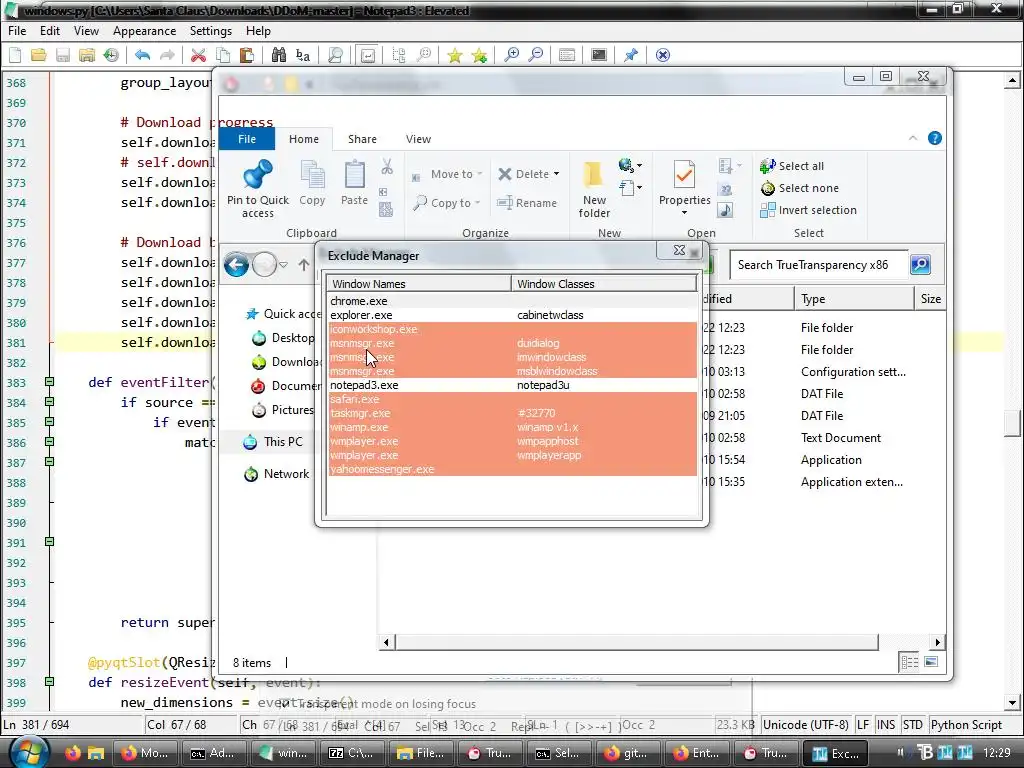Click Undo arrow in Notepad3 toolbar
This screenshot has height=768, width=1024.
click(142, 55)
